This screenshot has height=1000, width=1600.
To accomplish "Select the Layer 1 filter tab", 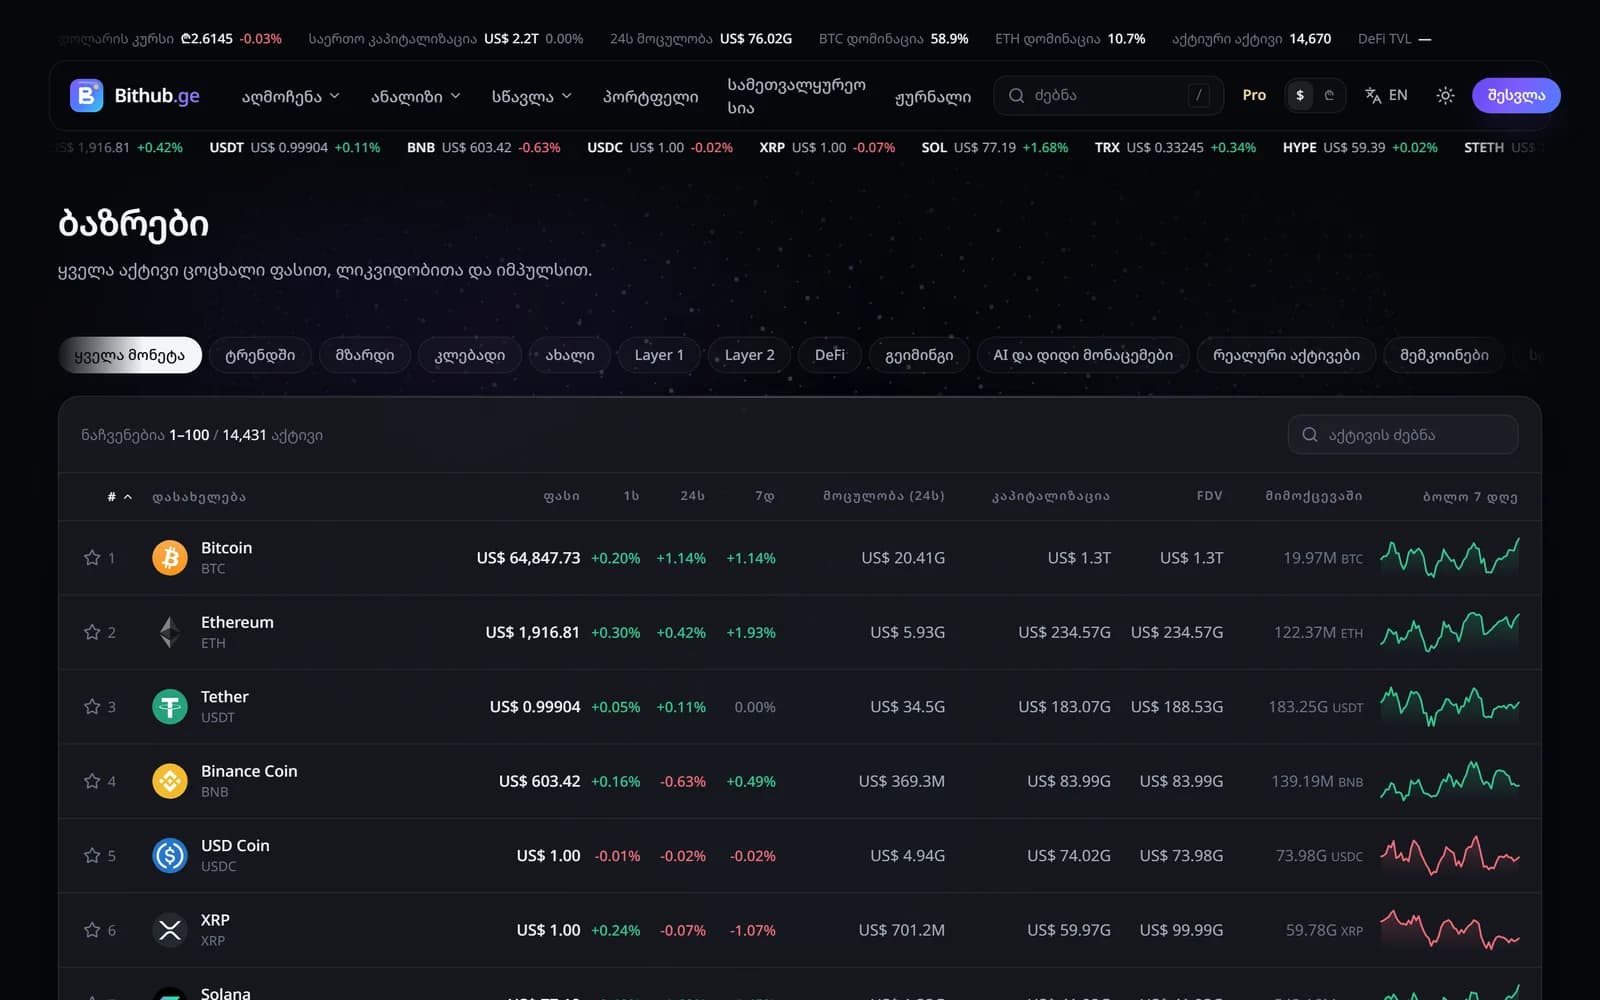I will tap(659, 355).
